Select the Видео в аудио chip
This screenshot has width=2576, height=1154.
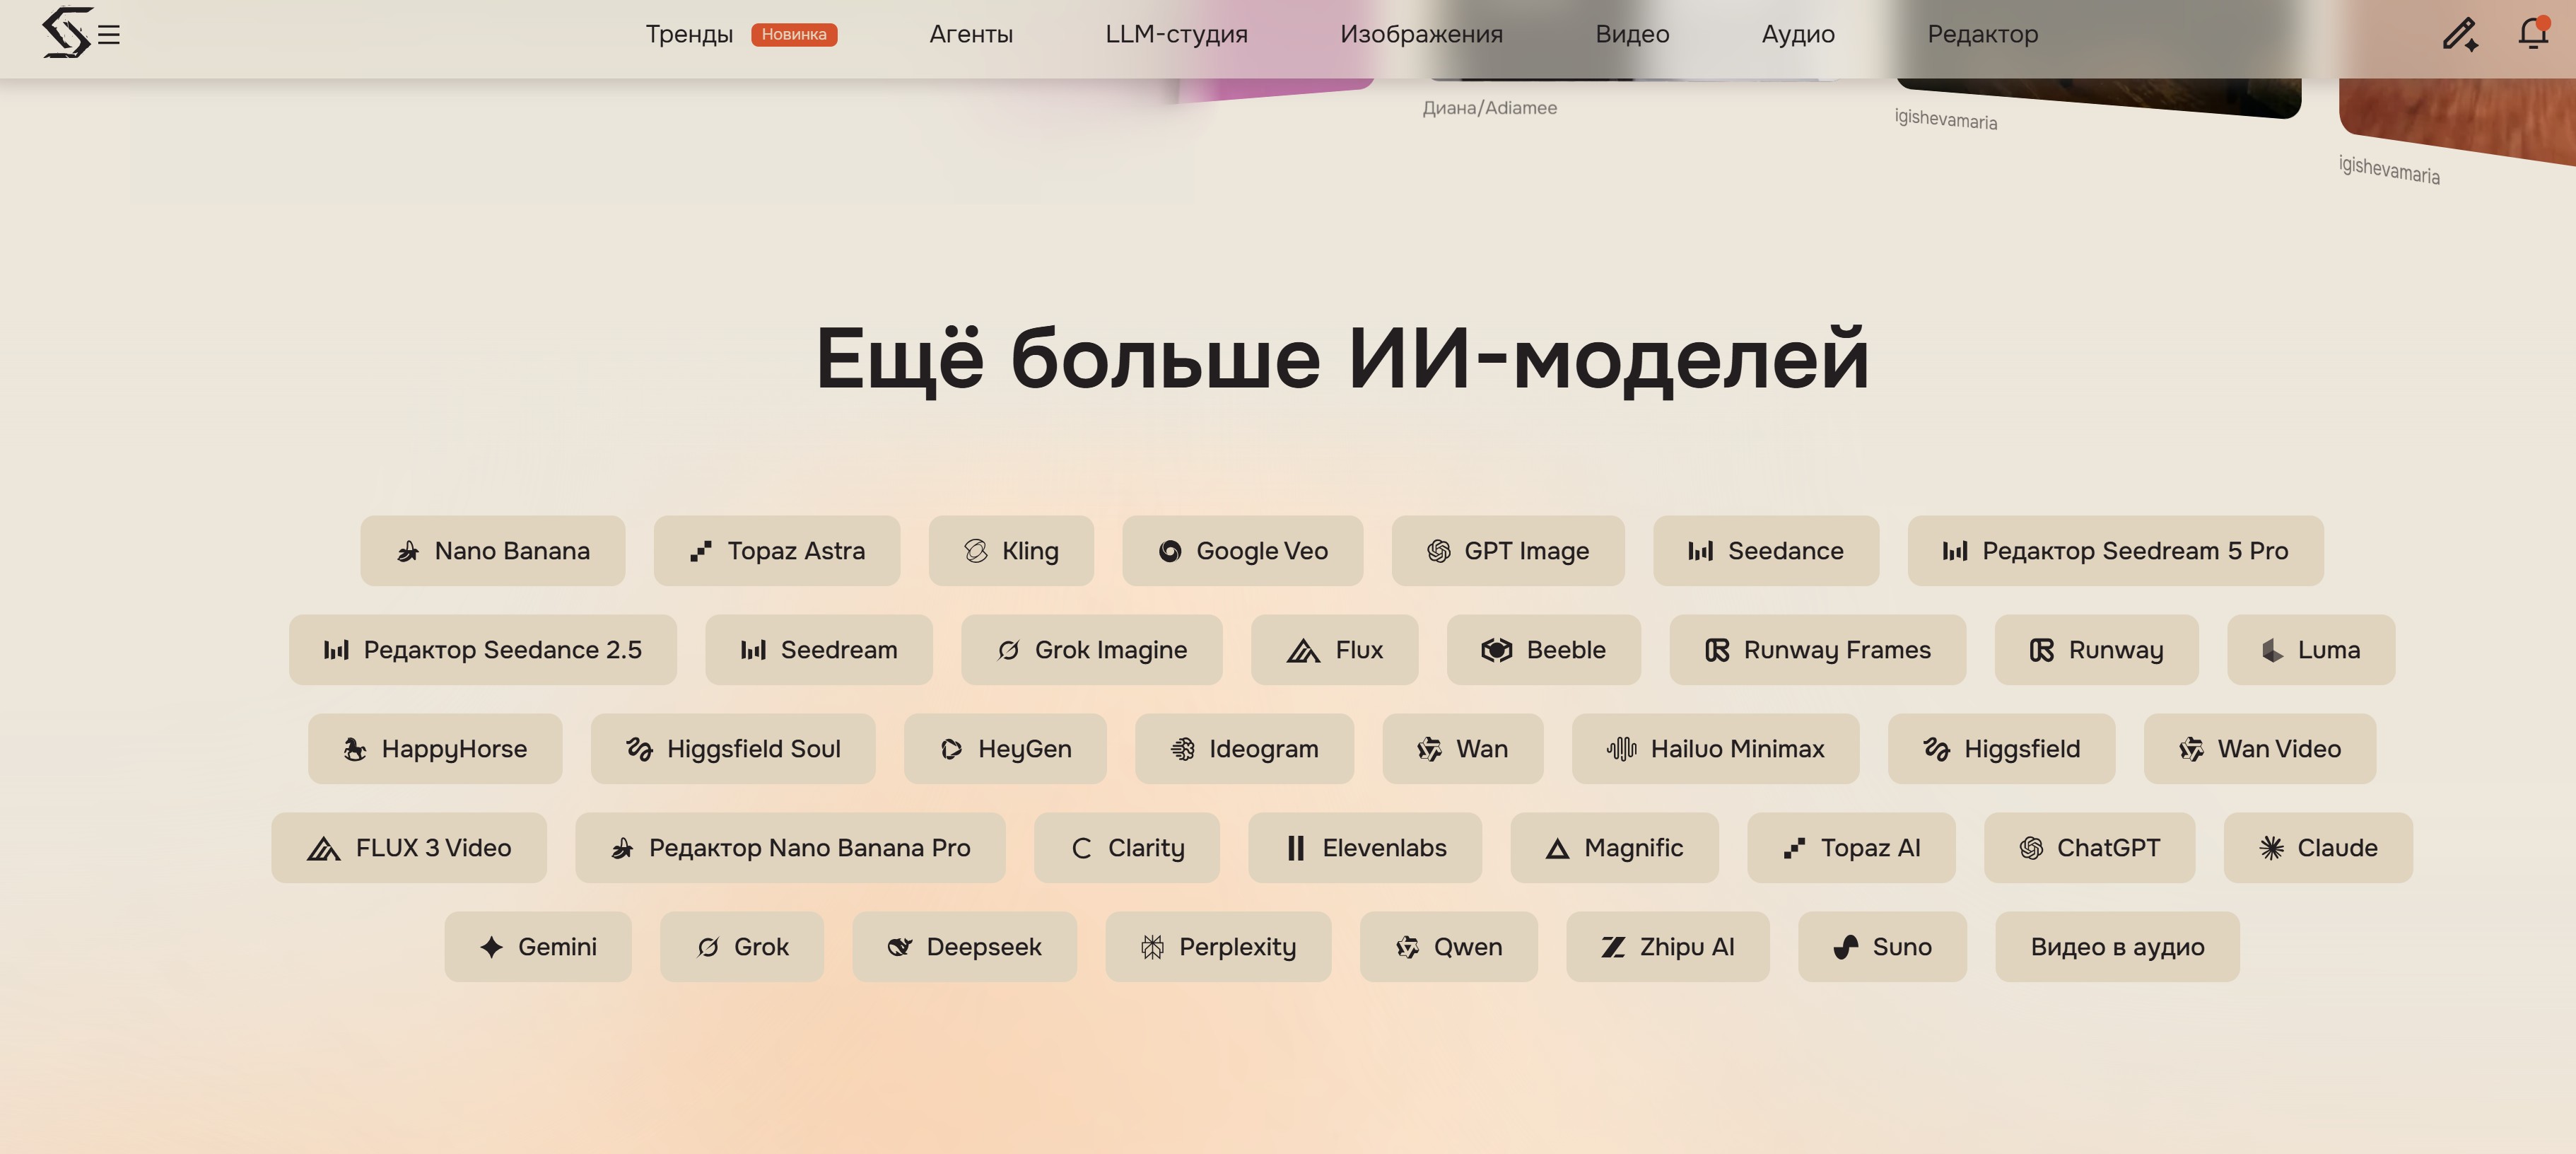2117,947
